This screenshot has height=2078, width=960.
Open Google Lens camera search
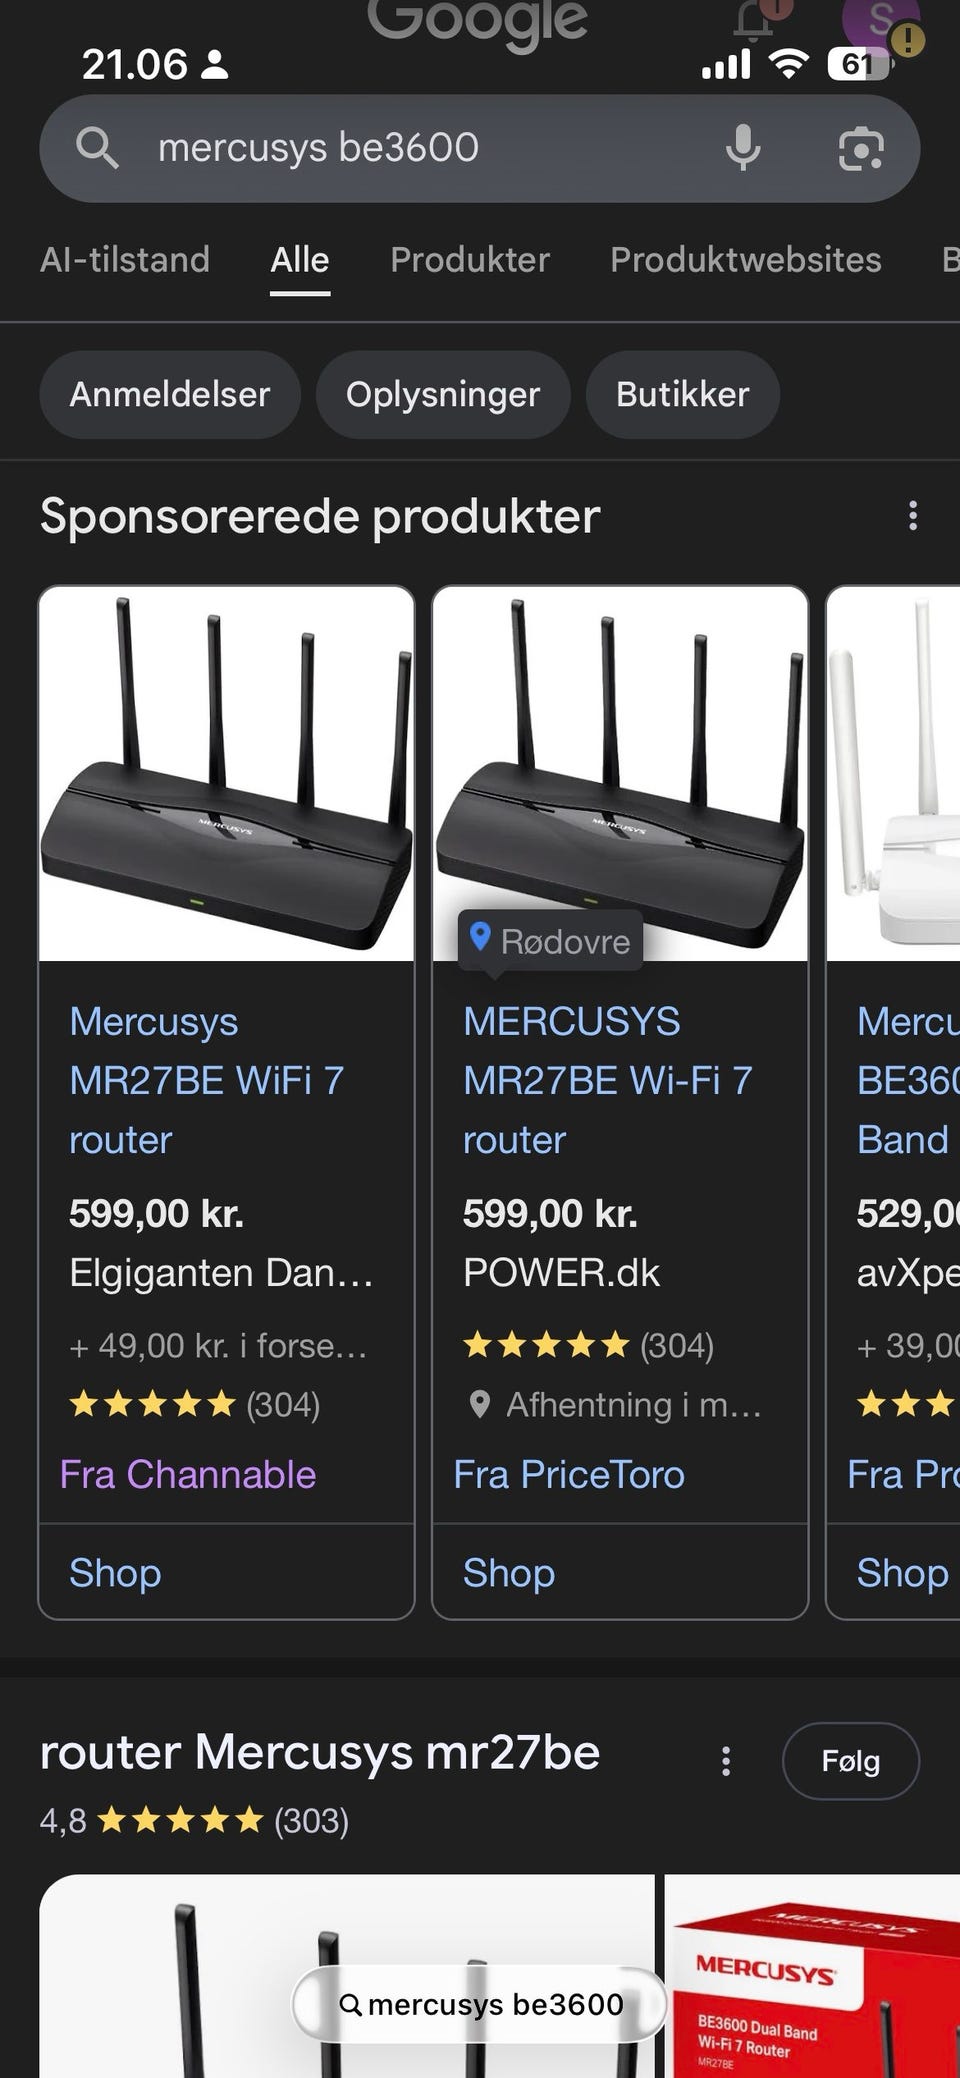click(860, 149)
